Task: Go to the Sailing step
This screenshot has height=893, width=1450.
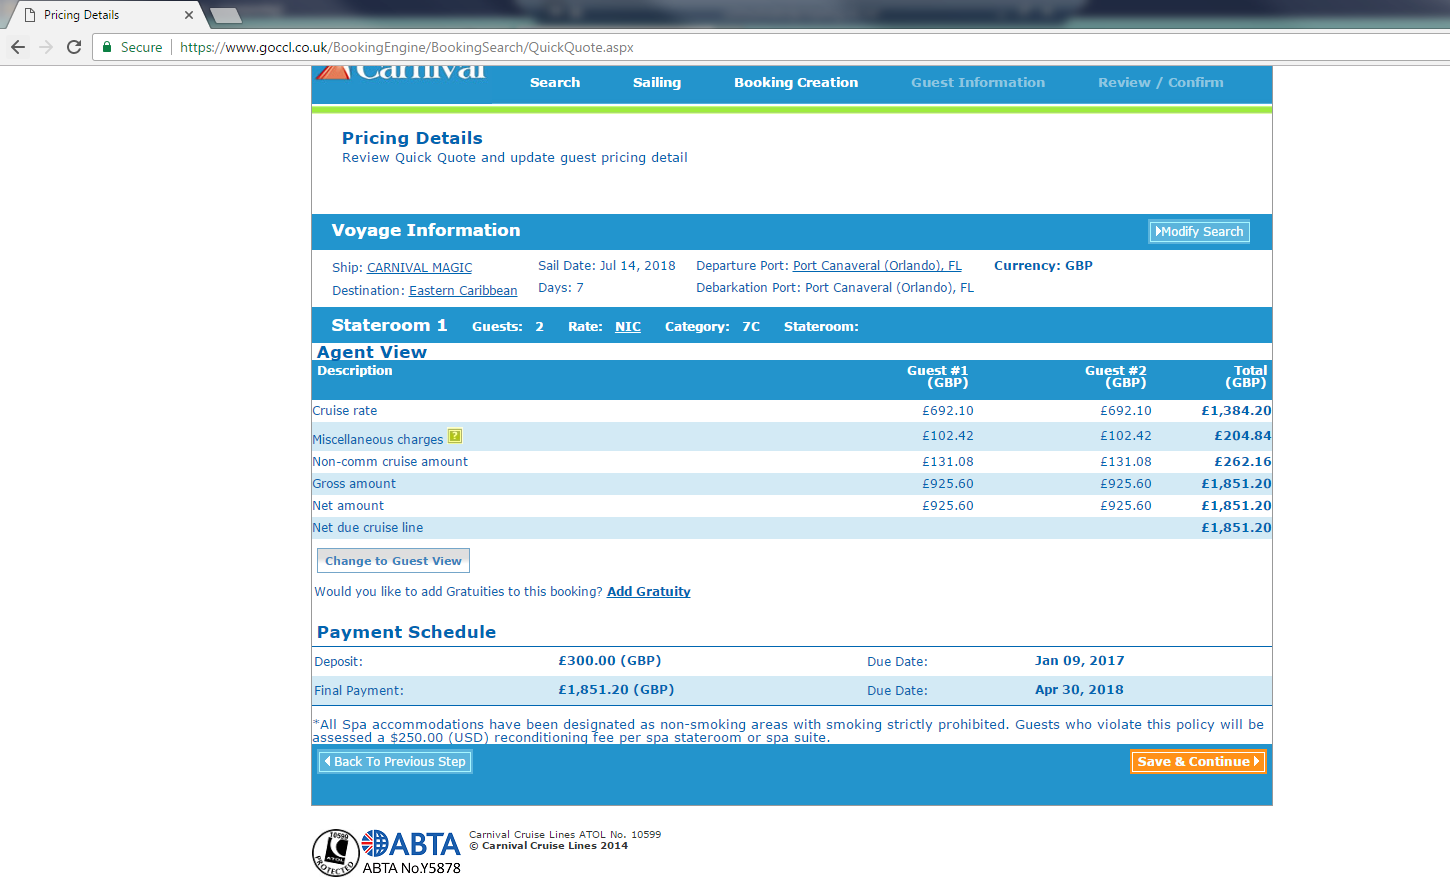Action: [x=657, y=83]
